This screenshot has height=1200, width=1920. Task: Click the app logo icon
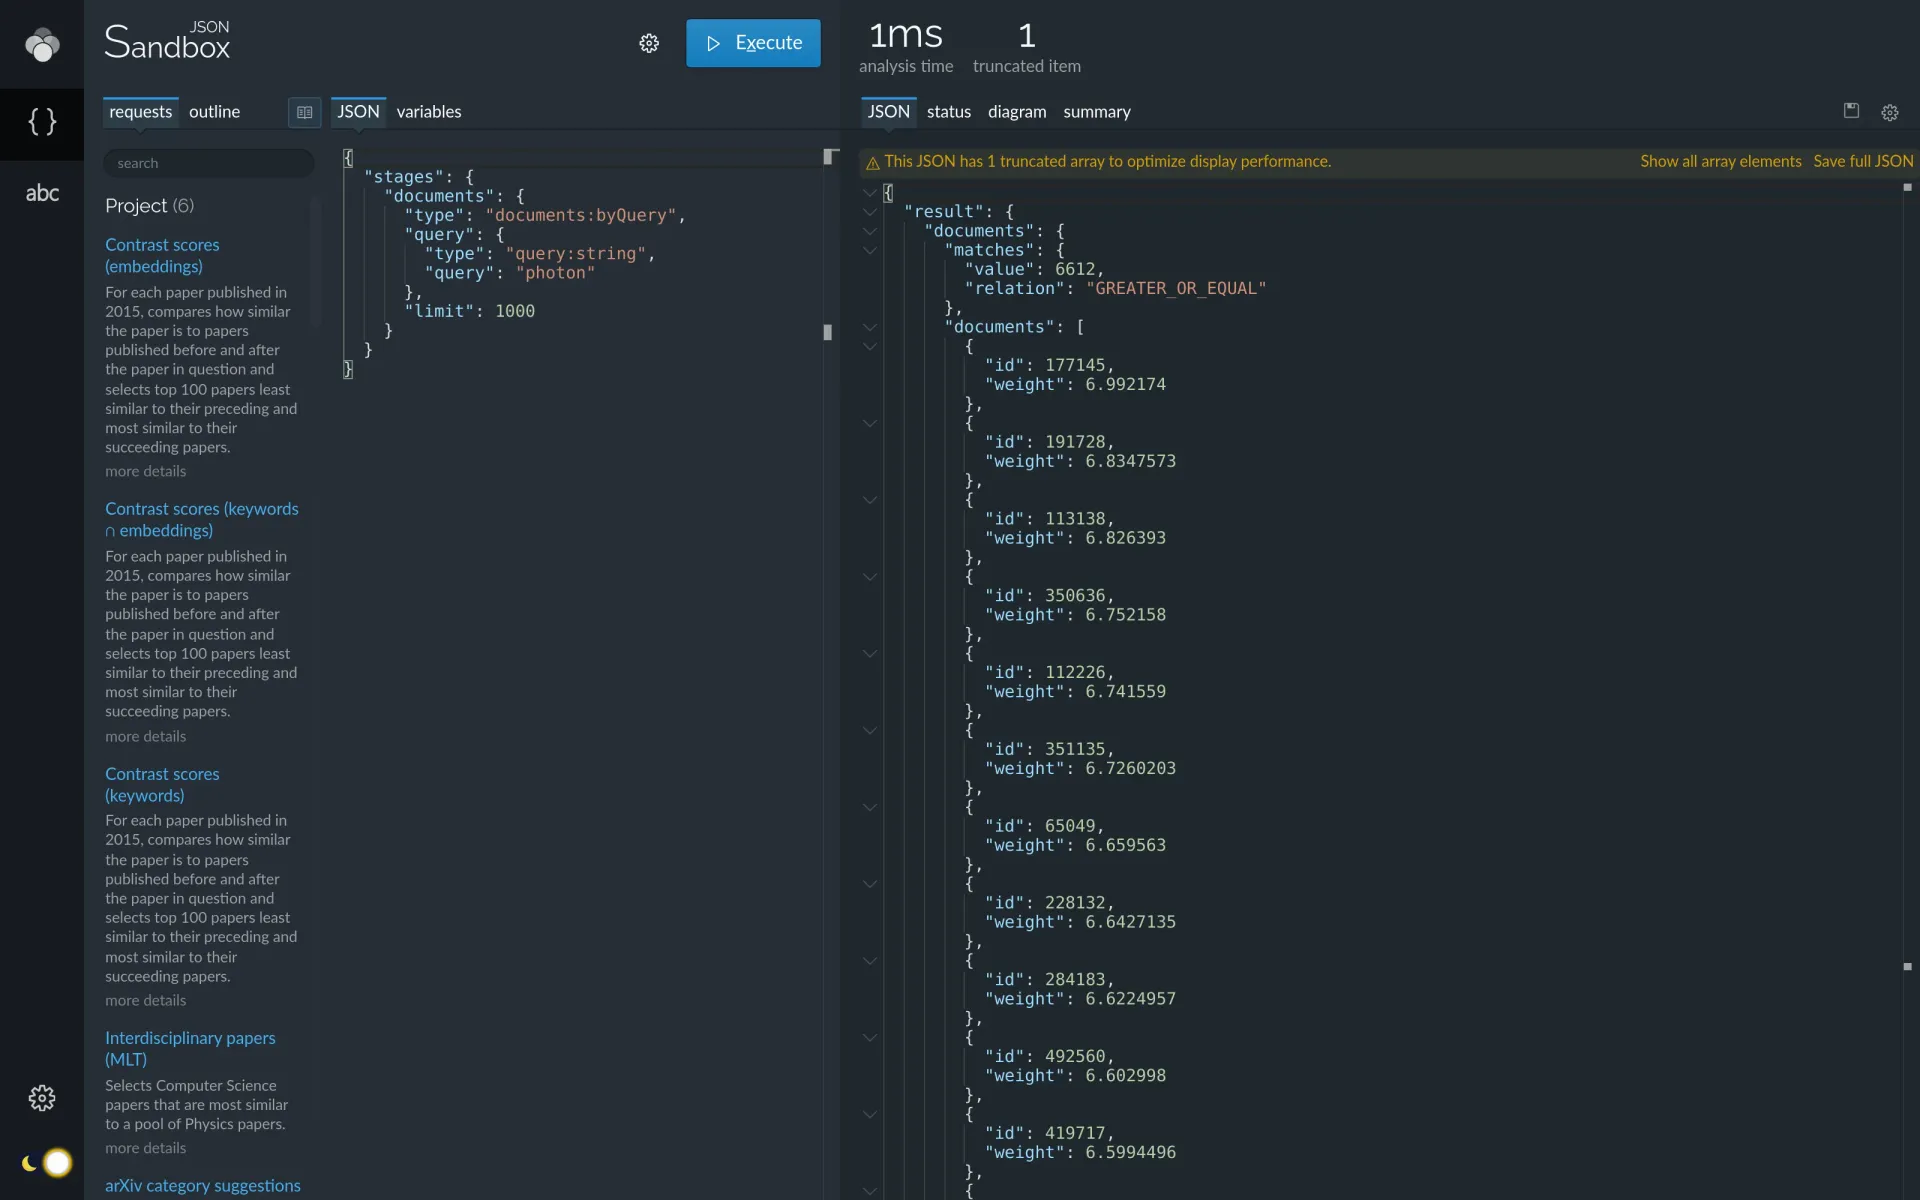pyautogui.click(x=42, y=44)
